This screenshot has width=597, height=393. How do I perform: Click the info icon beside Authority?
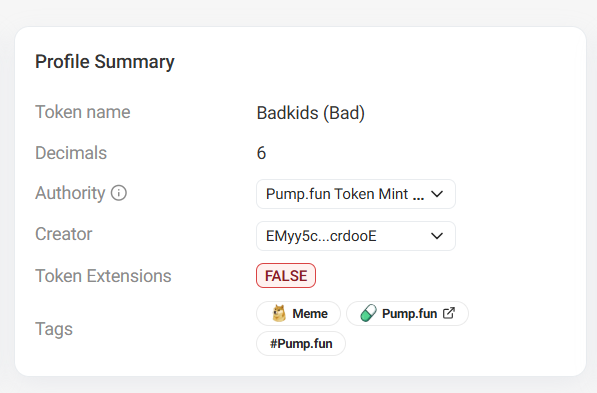119,193
